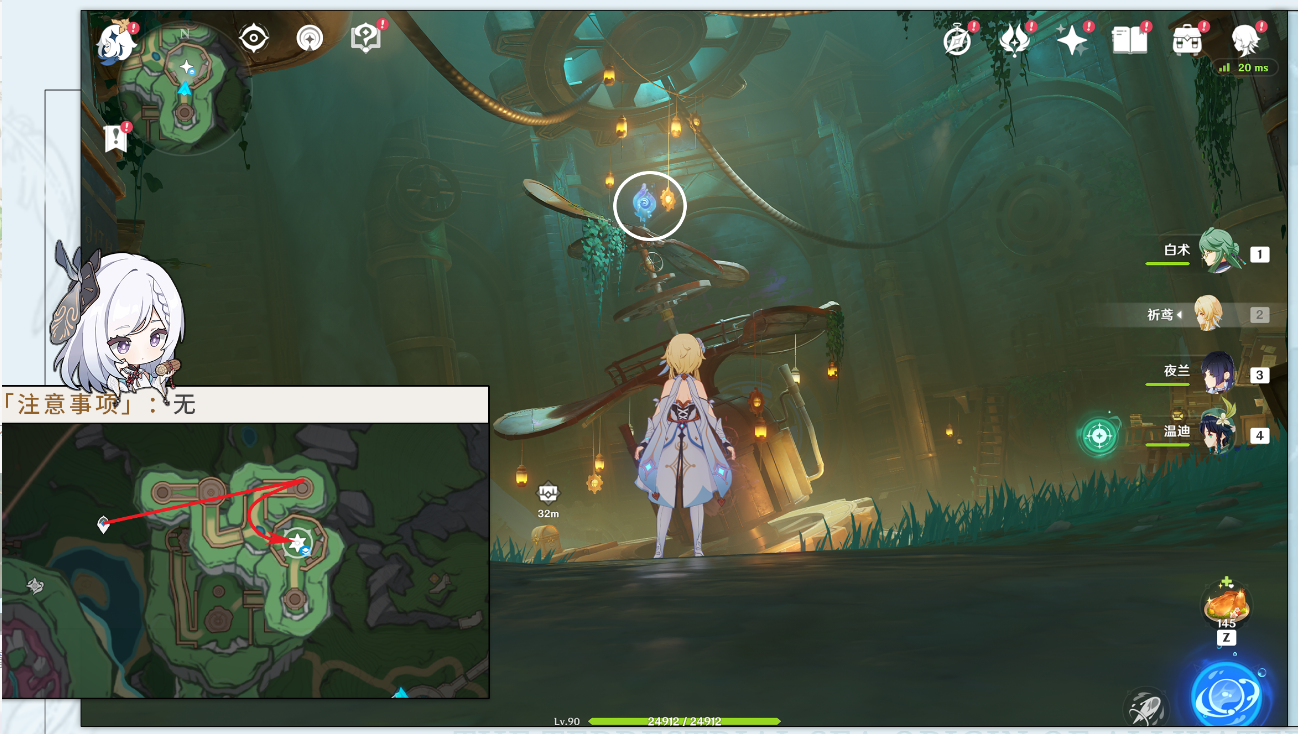Open the events compass icon

coord(958,40)
